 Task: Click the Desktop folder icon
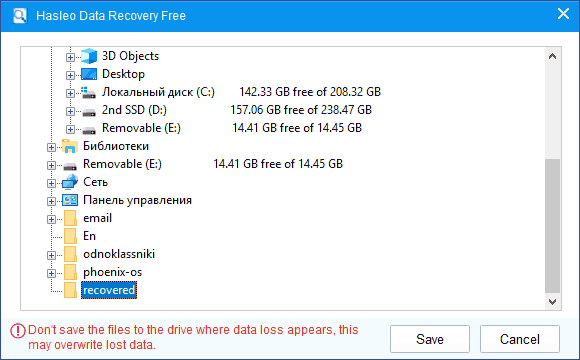(x=89, y=74)
